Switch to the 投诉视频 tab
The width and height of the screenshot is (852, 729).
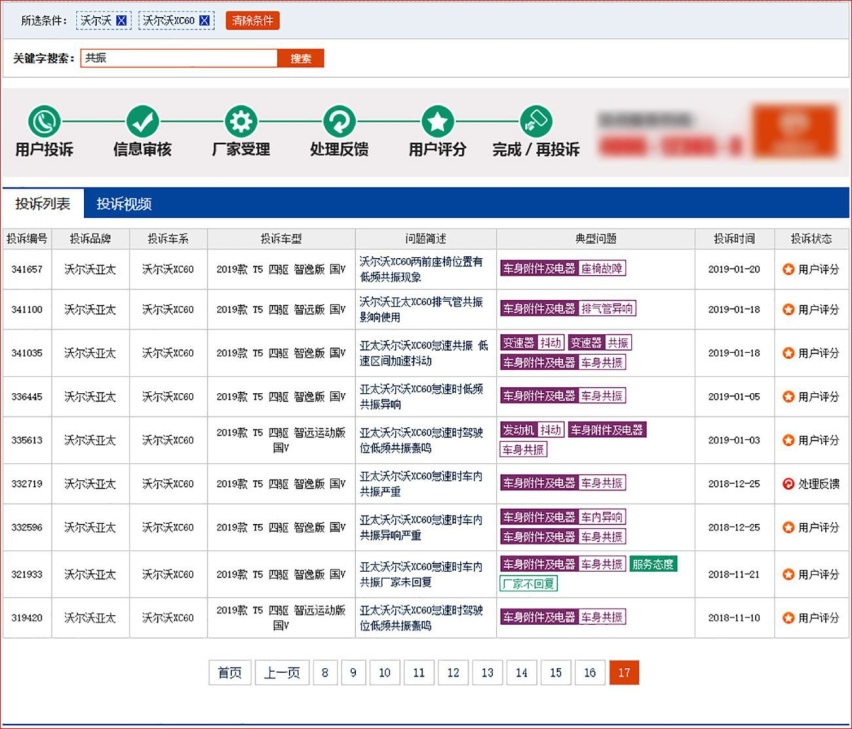pos(124,204)
